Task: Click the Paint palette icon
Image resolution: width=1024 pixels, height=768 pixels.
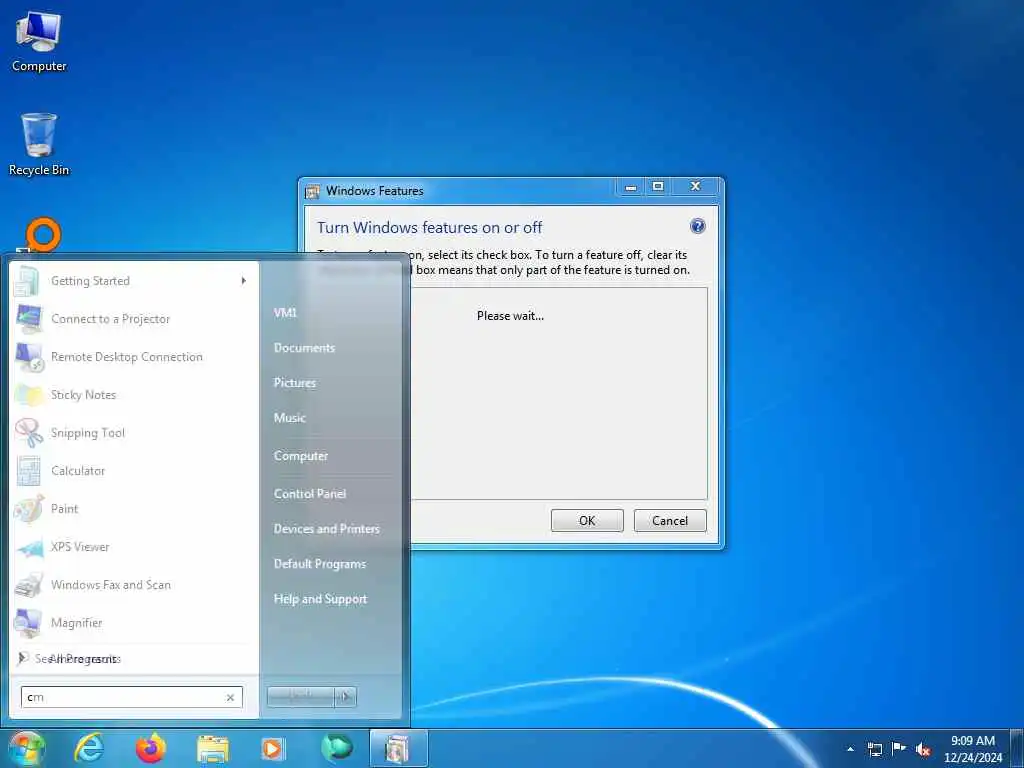Action: [x=28, y=509]
